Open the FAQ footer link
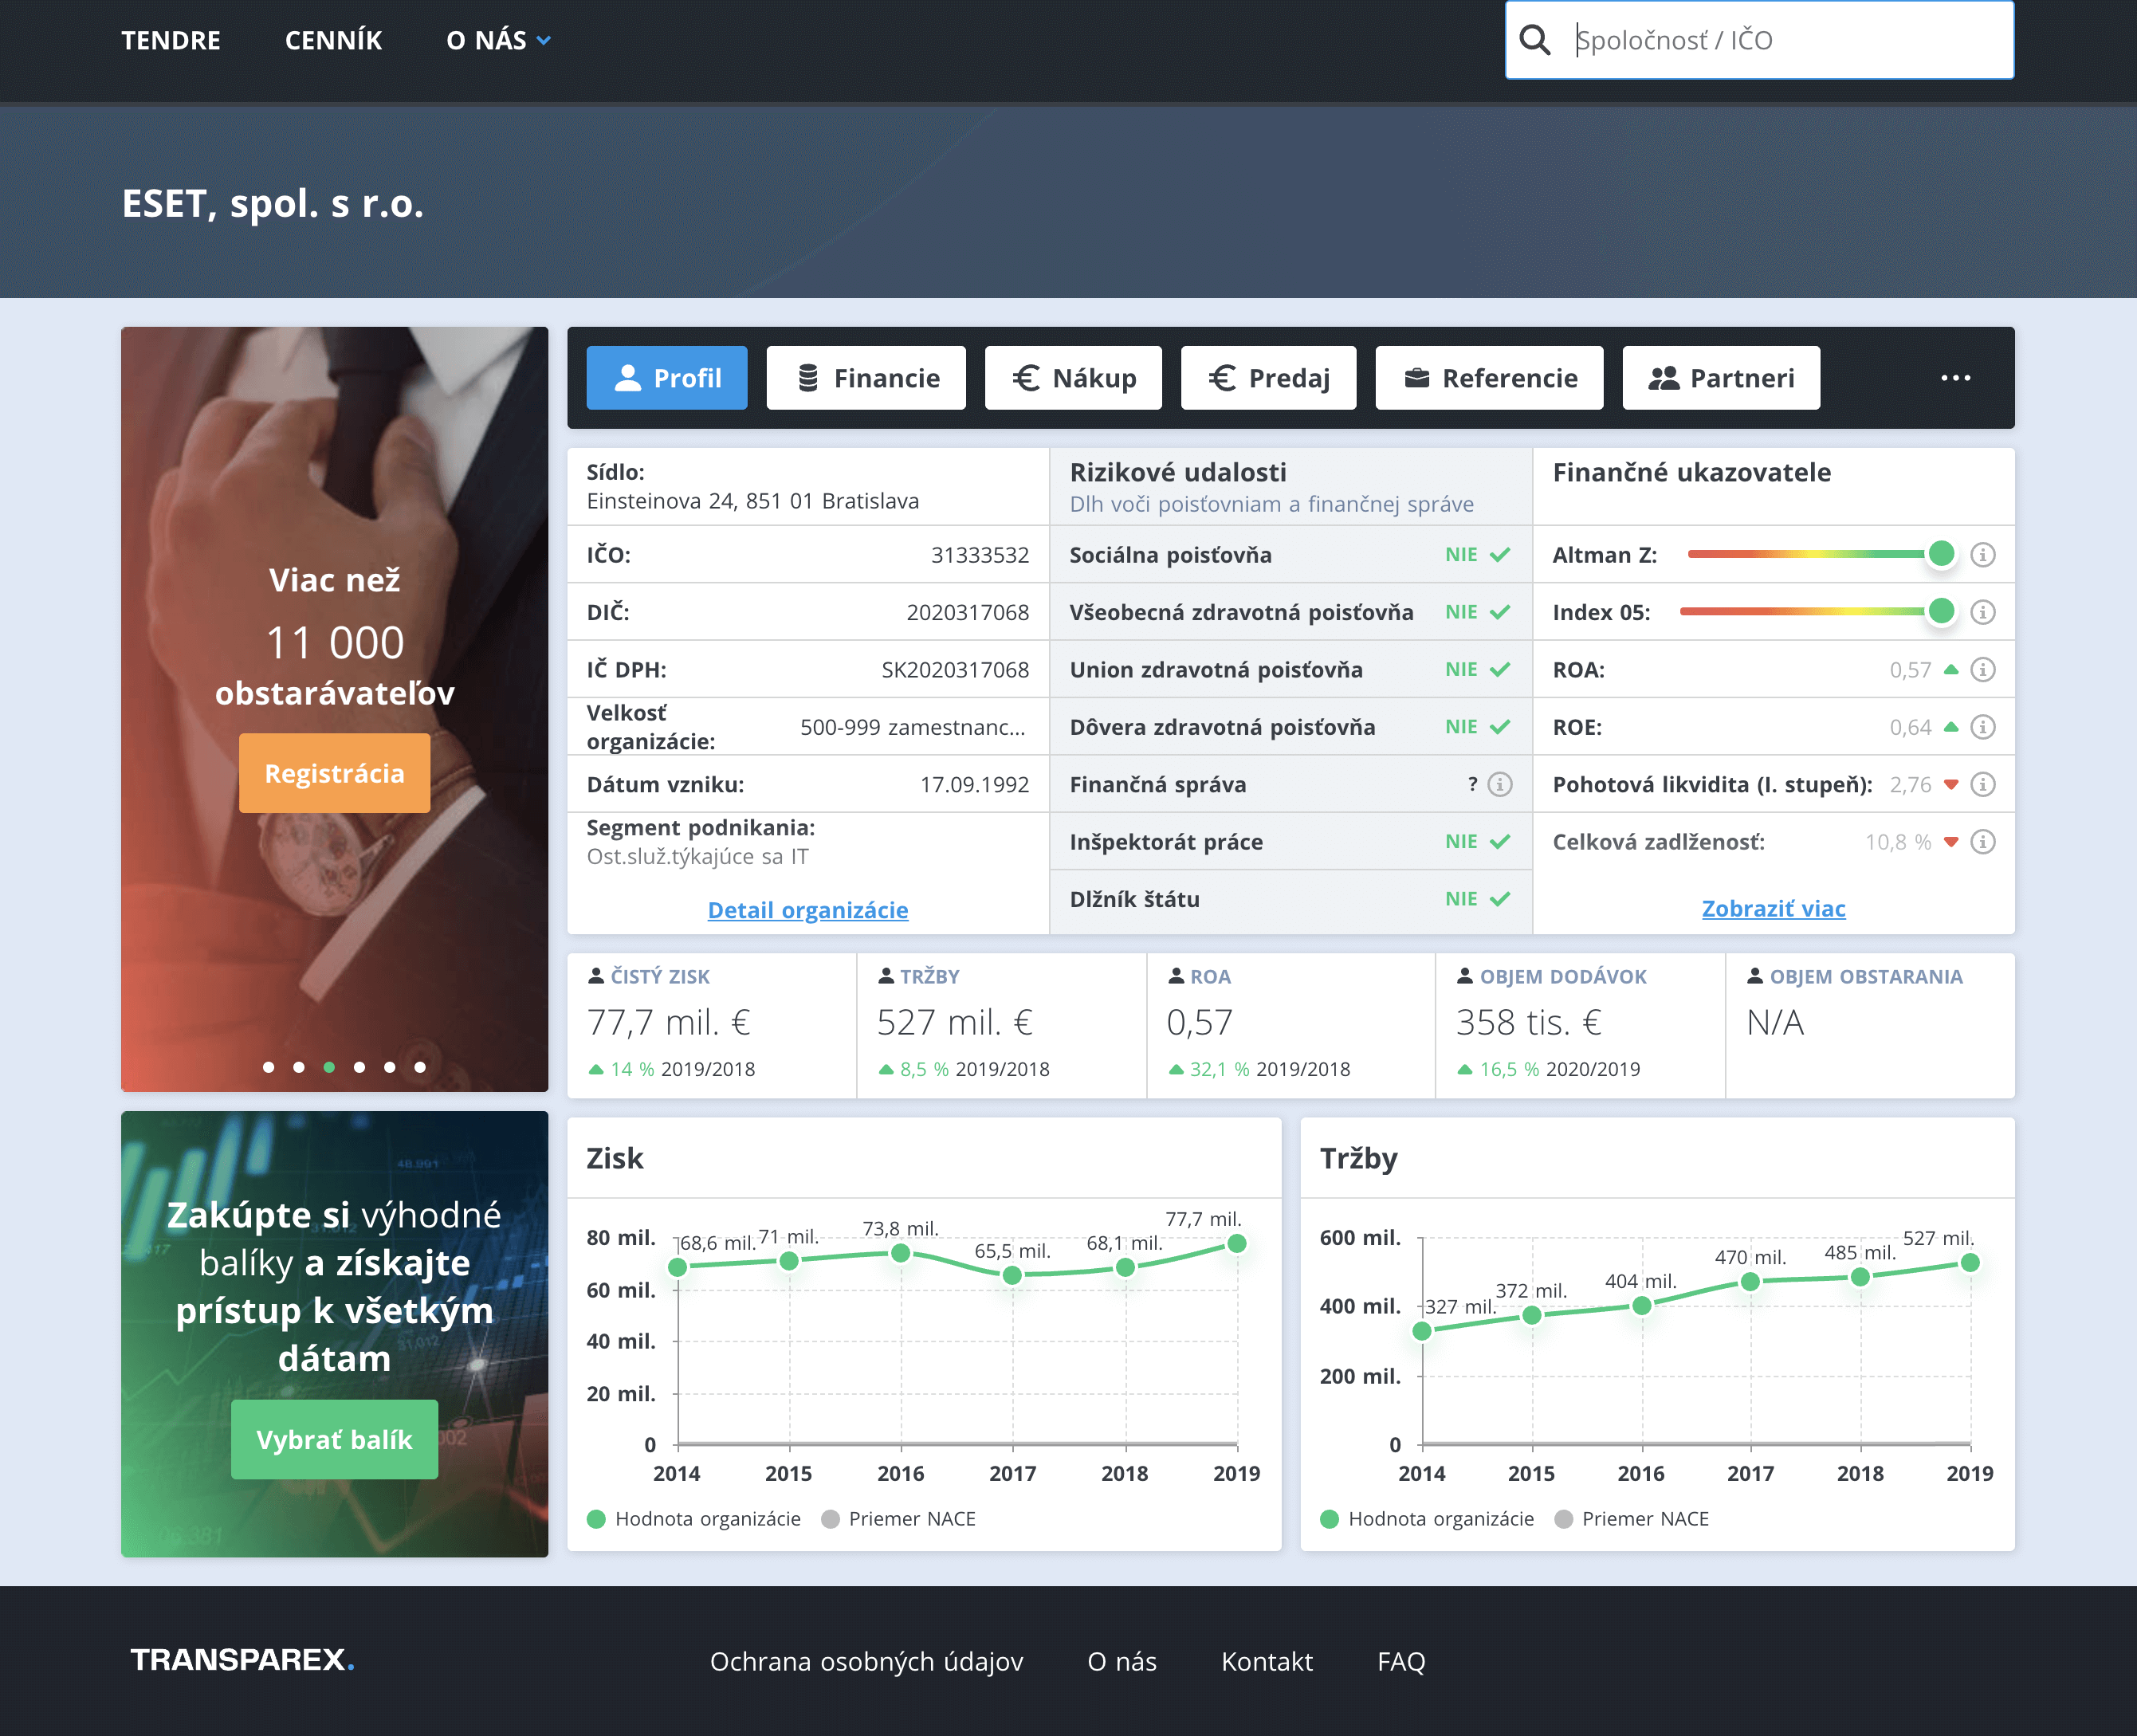Screen dimensions: 2137x1736 [1401, 1661]
